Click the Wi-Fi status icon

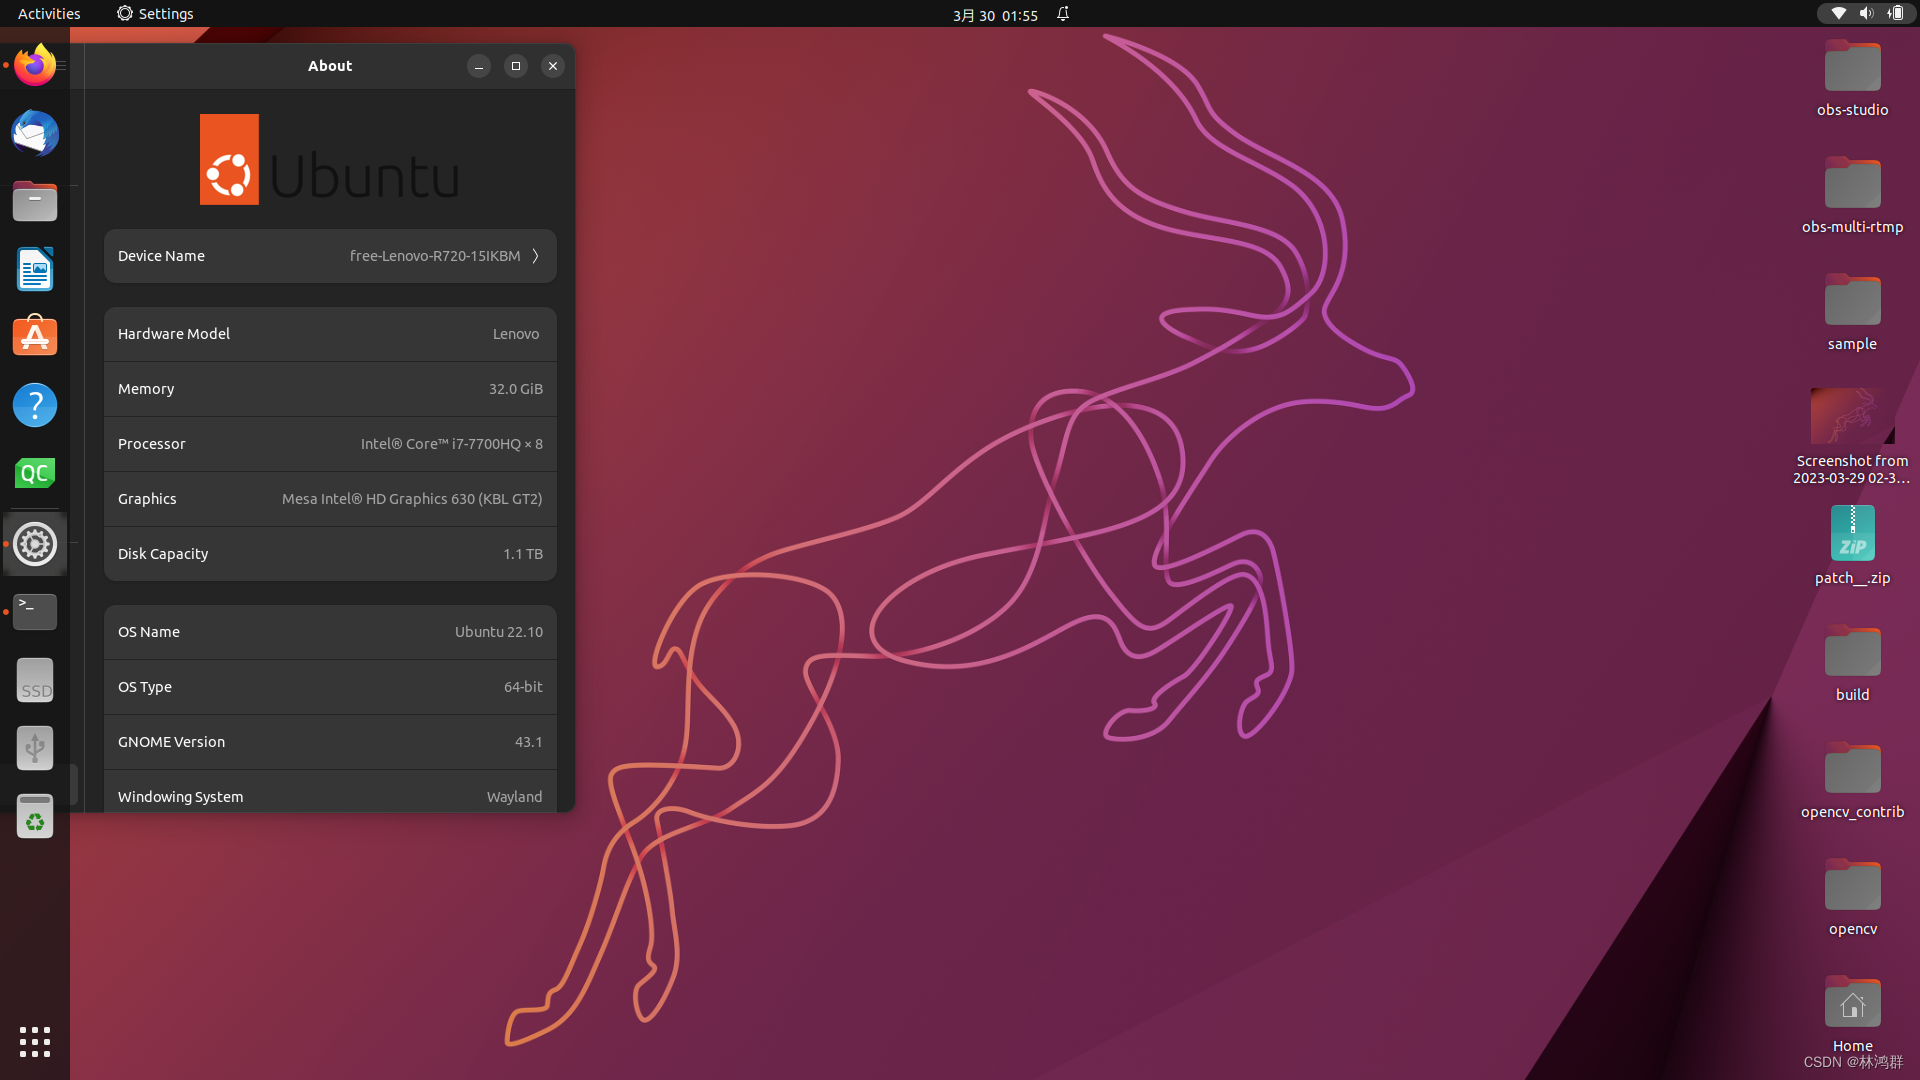(x=1838, y=13)
